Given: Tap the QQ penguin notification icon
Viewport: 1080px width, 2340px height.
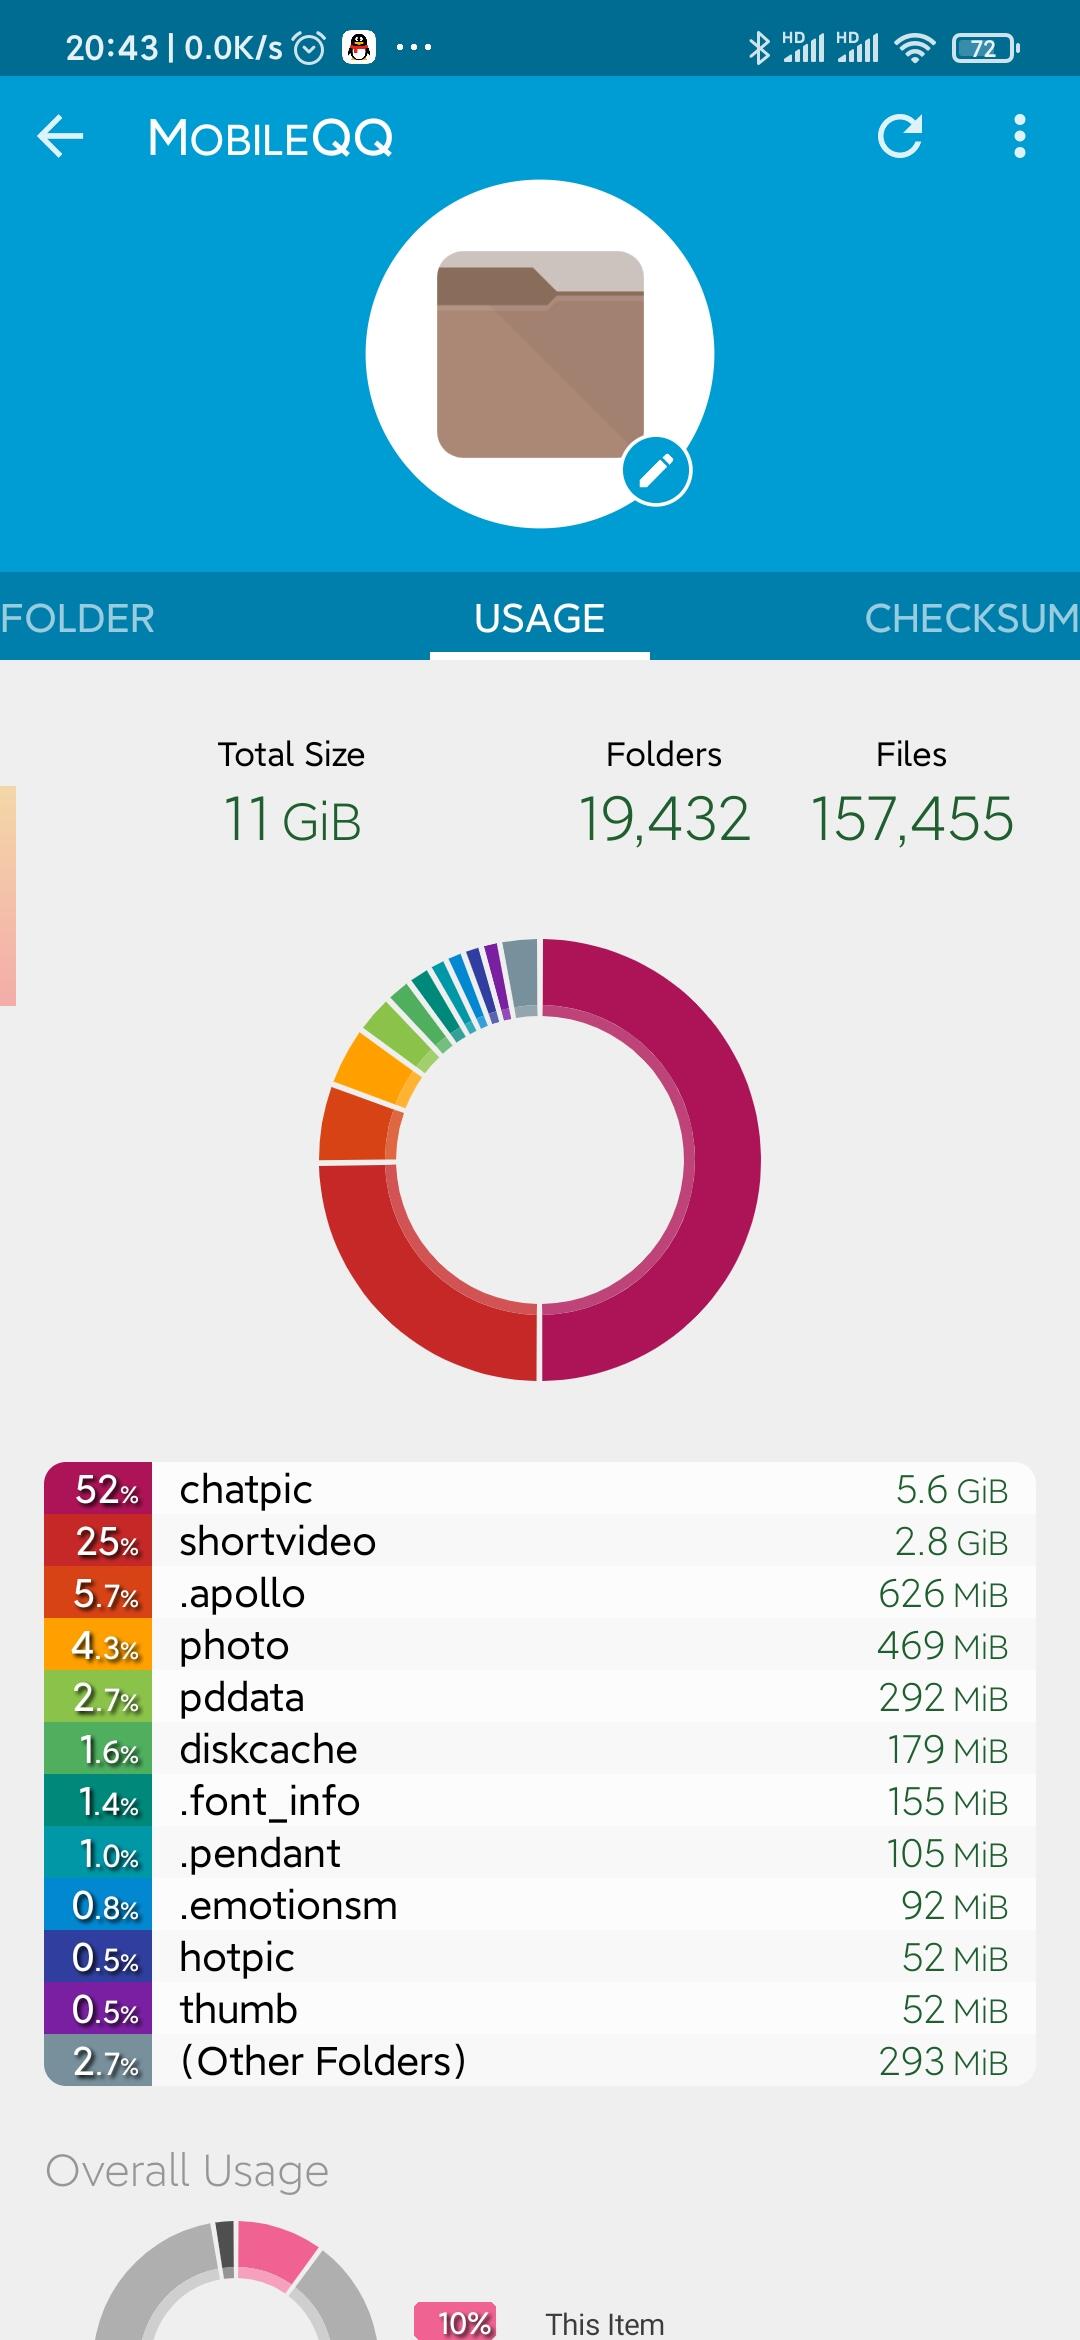Looking at the screenshot, I should tap(359, 47).
